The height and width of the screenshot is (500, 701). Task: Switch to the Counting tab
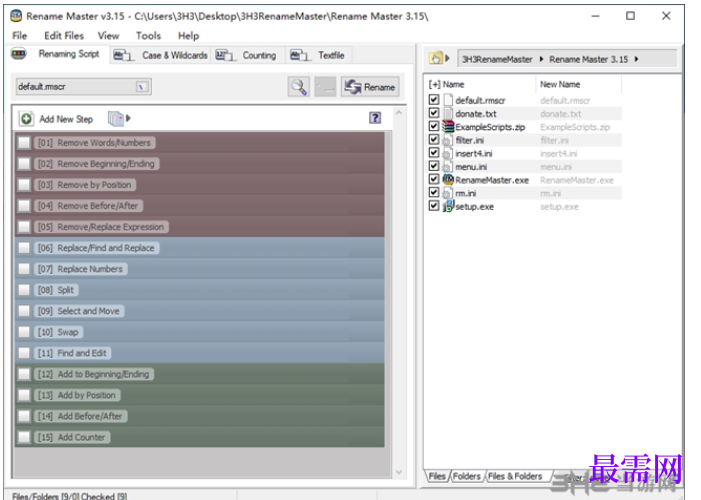[x=247, y=55]
